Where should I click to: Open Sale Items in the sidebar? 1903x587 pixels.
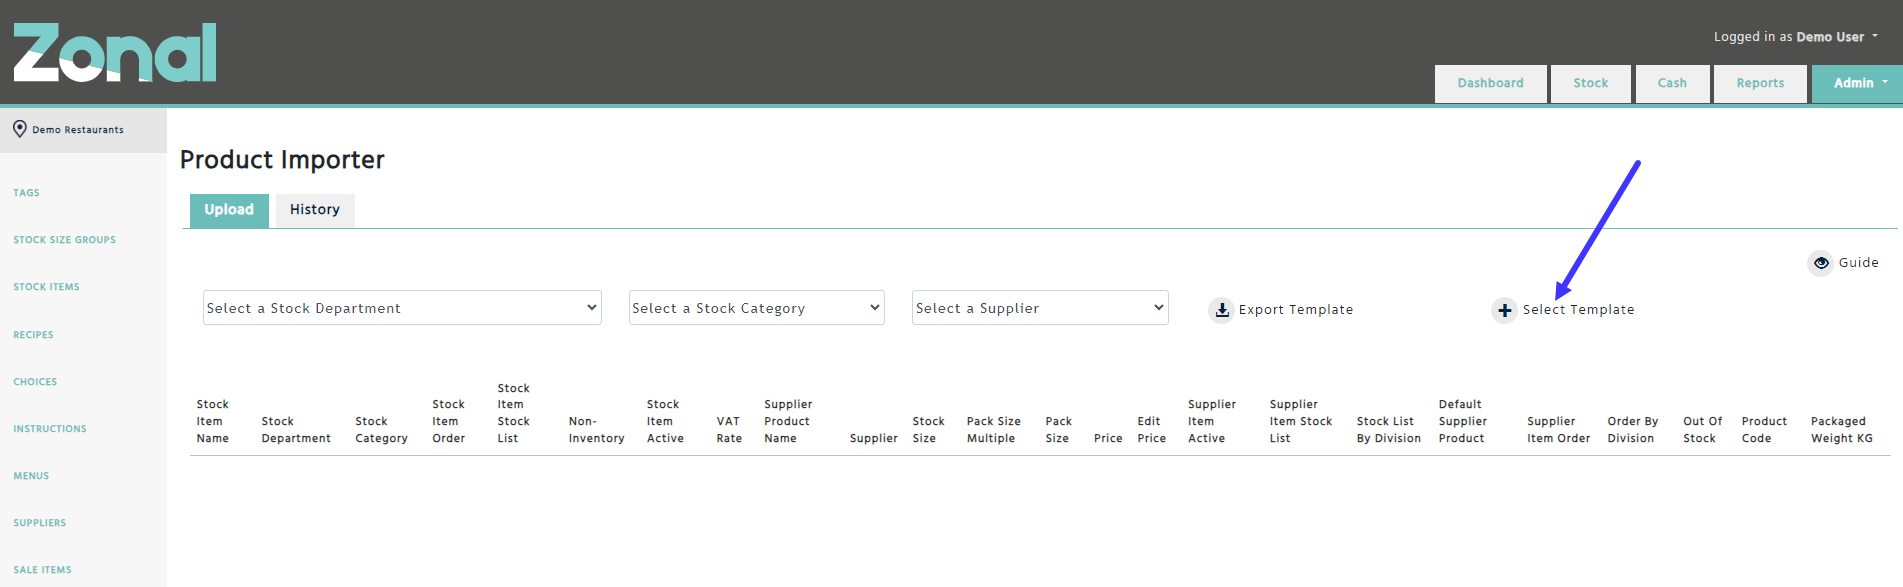43,570
